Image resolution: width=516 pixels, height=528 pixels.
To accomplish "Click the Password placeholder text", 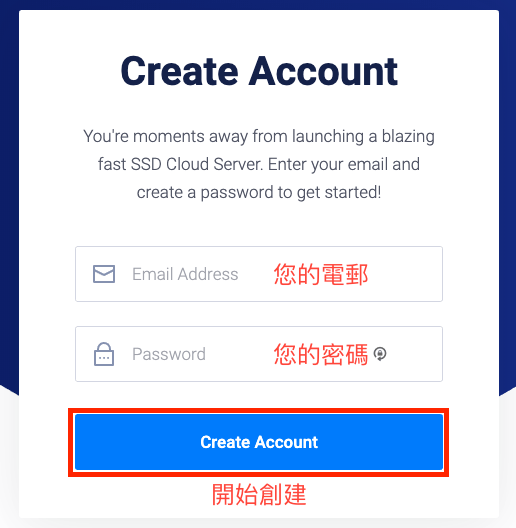I will click(x=169, y=354).
